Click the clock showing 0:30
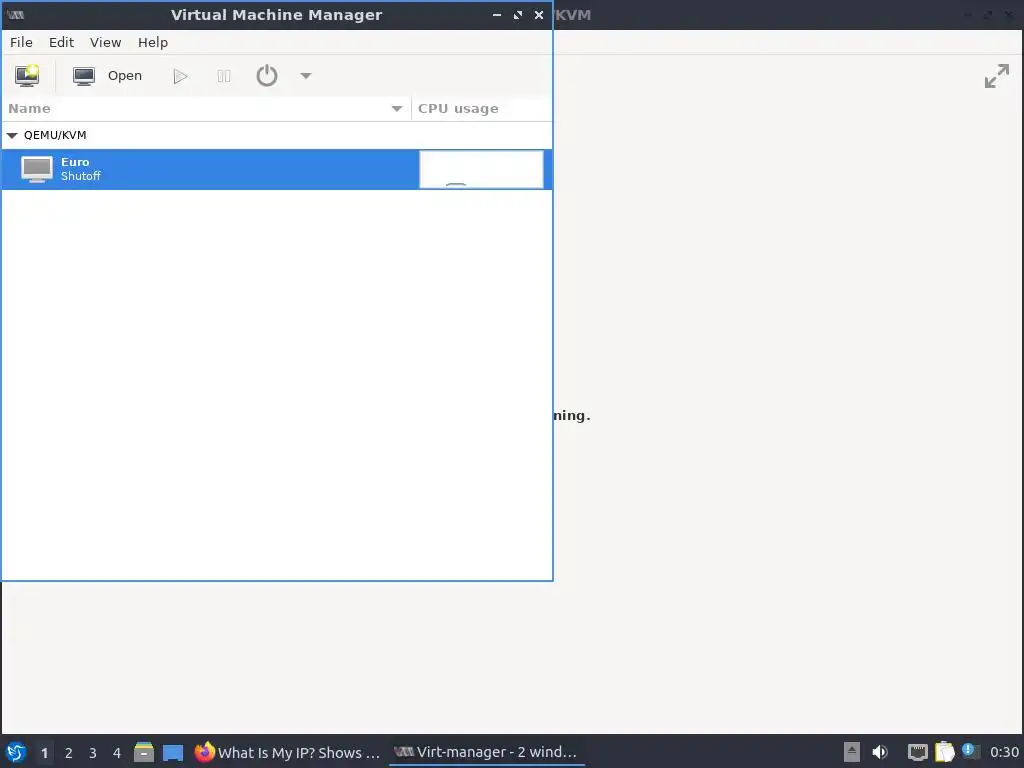The height and width of the screenshot is (768, 1024). click(1004, 752)
